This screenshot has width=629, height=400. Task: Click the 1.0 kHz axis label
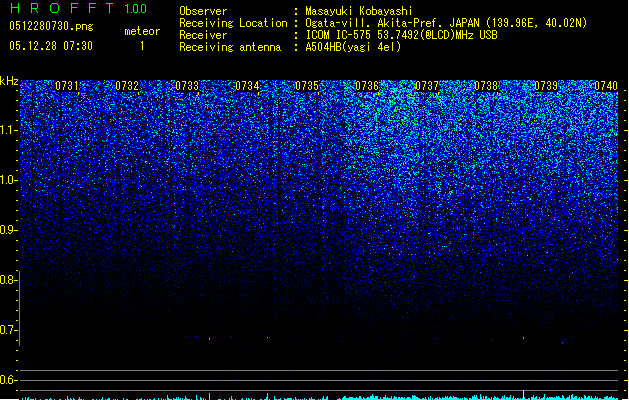pyautogui.click(x=8, y=180)
